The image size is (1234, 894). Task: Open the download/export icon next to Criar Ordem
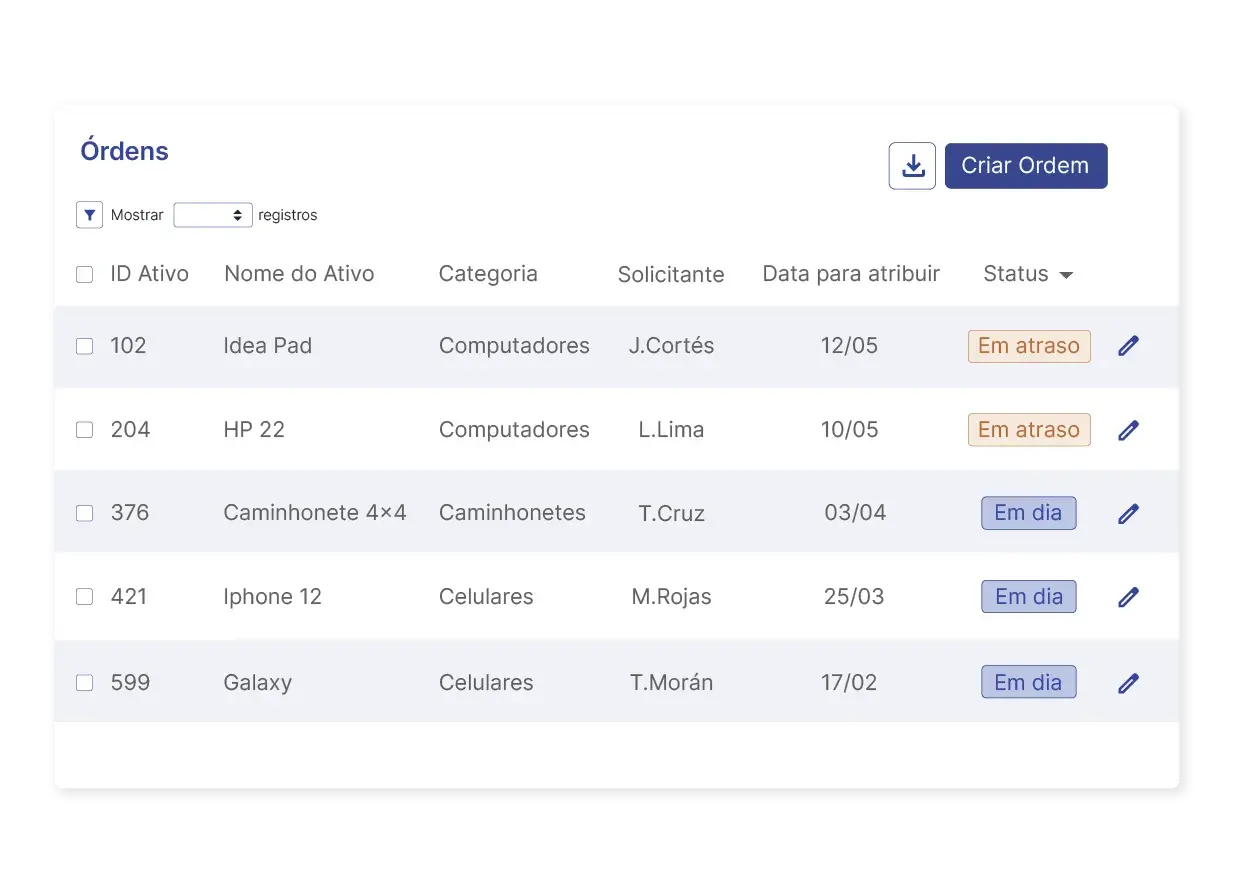[911, 165]
